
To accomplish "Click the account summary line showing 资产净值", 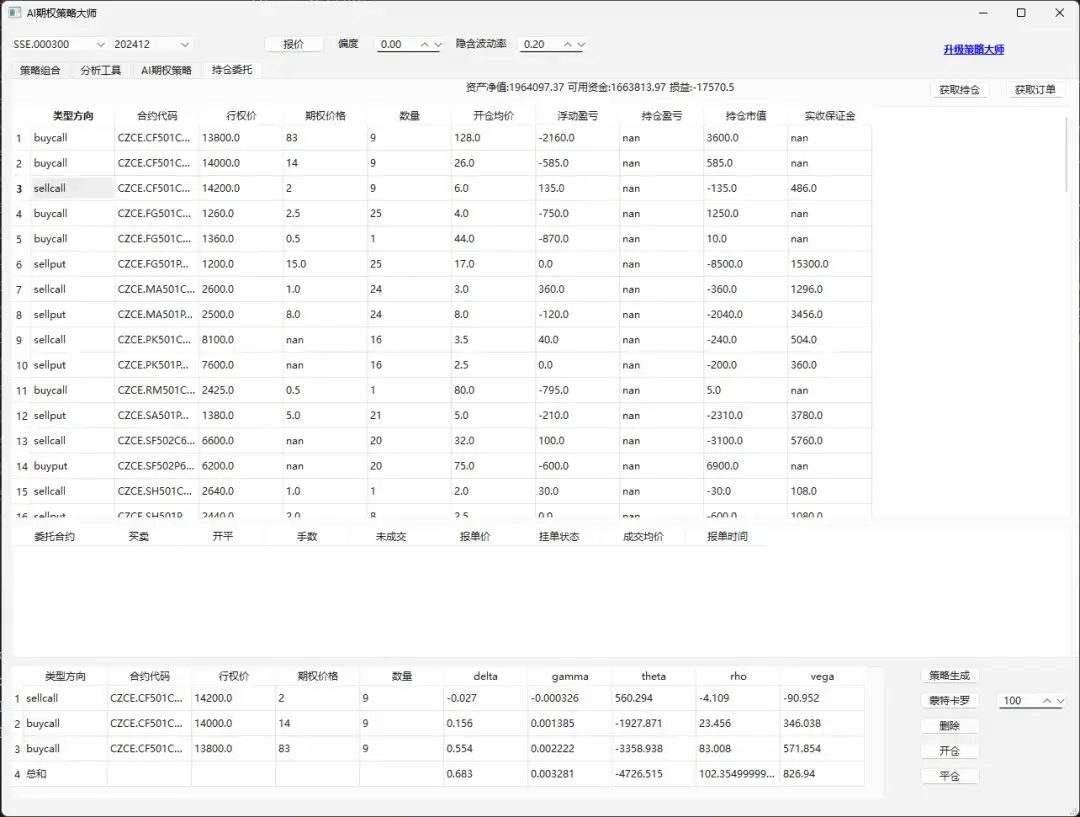I will 600,87.
